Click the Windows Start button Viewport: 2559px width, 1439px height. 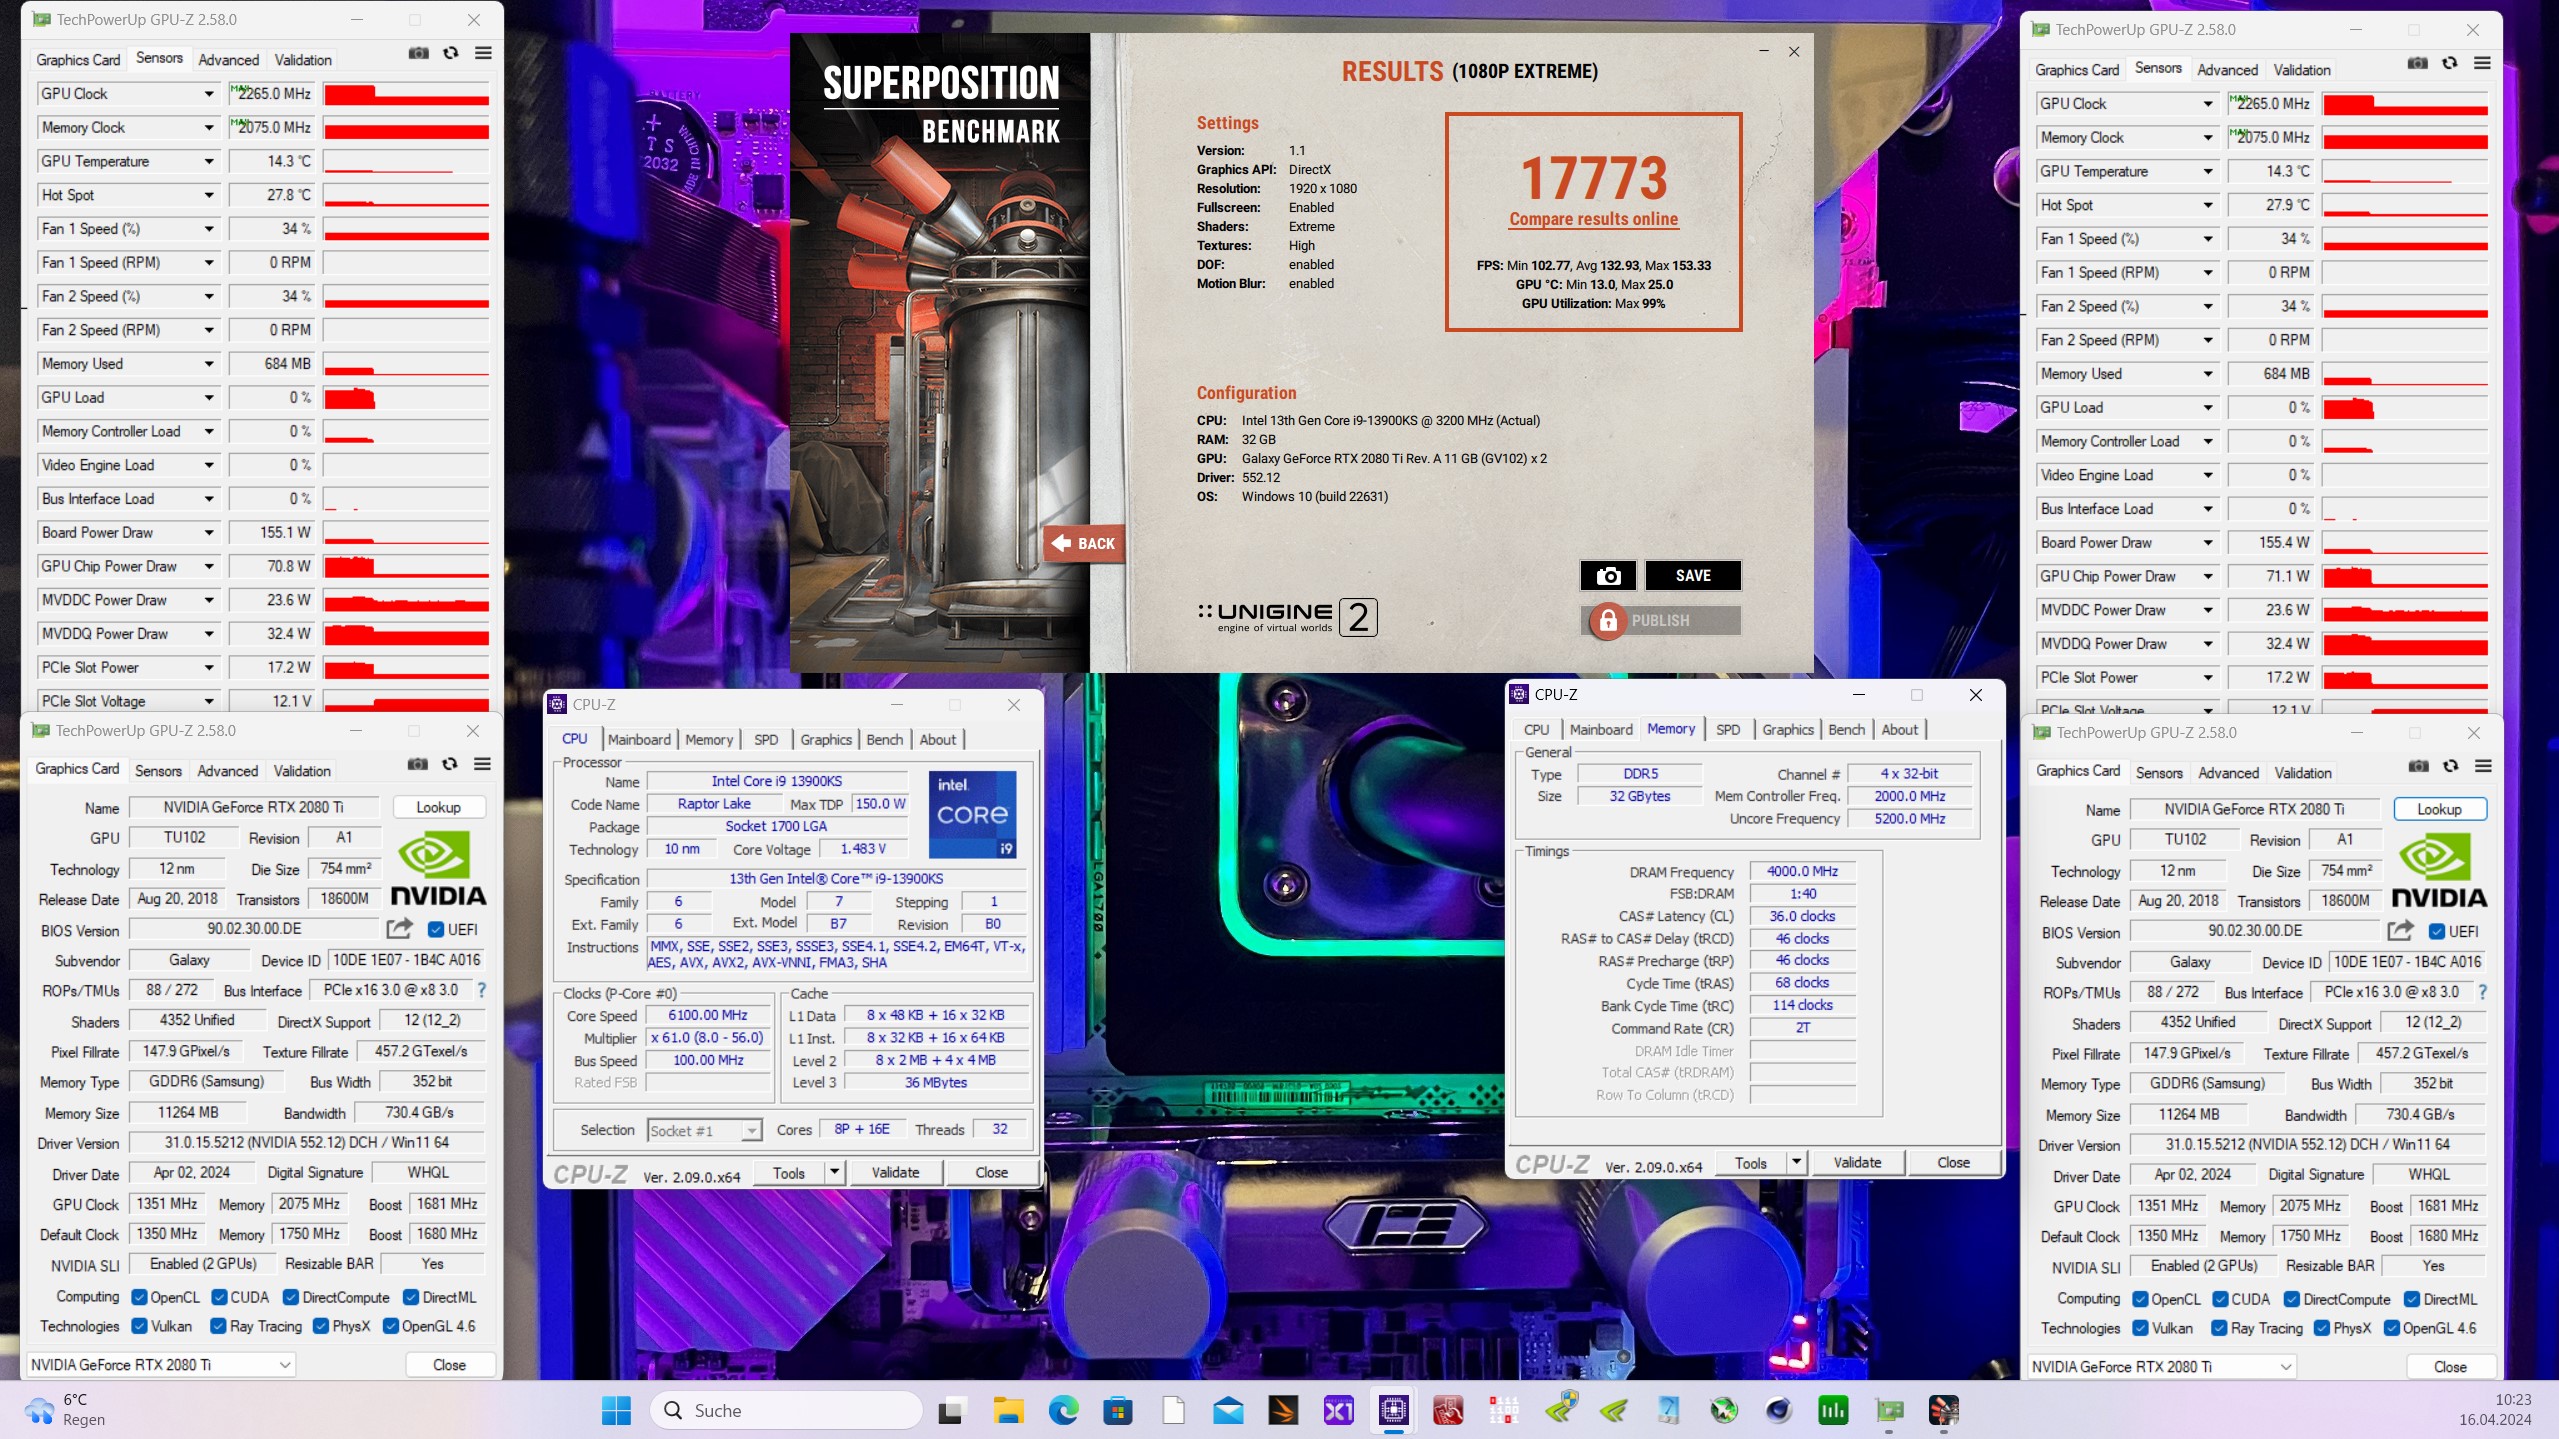click(616, 1410)
